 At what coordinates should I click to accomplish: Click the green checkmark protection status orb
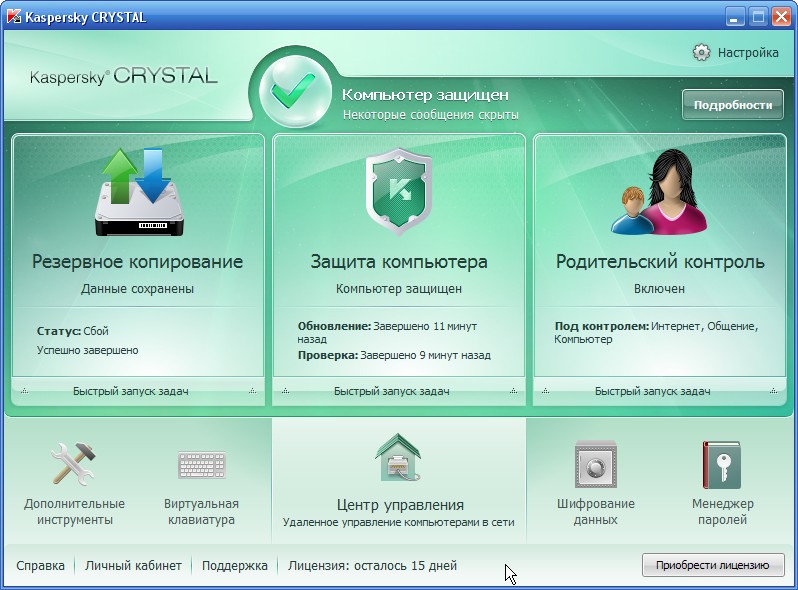pos(295,91)
